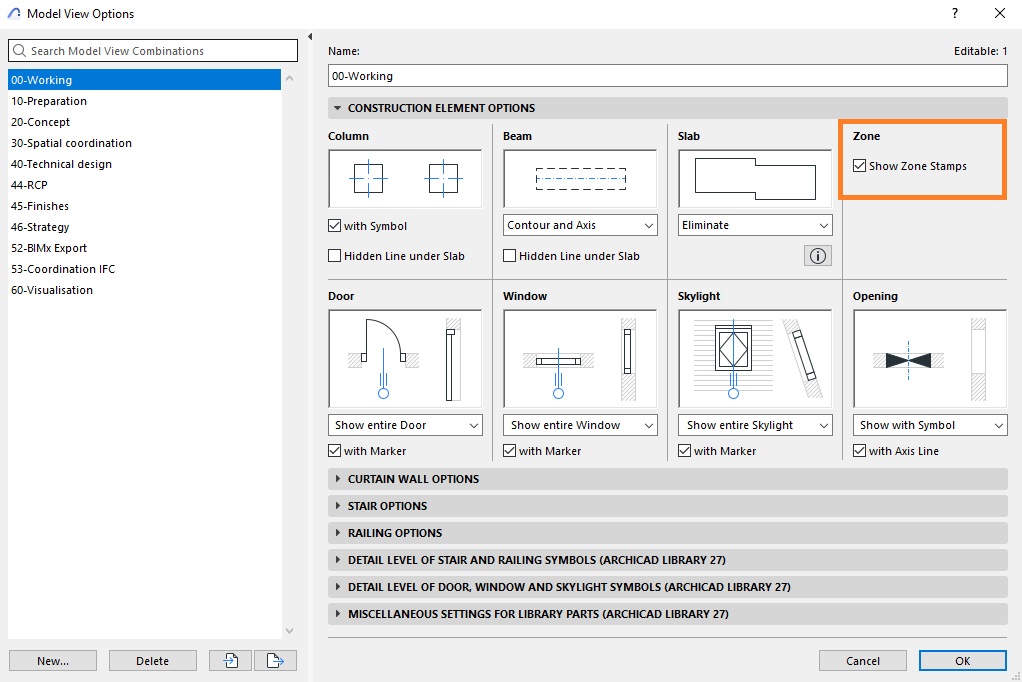This screenshot has height=682, width=1022.
Task: Collapse the left list panel arrow
Action: pyautogui.click(x=310, y=37)
